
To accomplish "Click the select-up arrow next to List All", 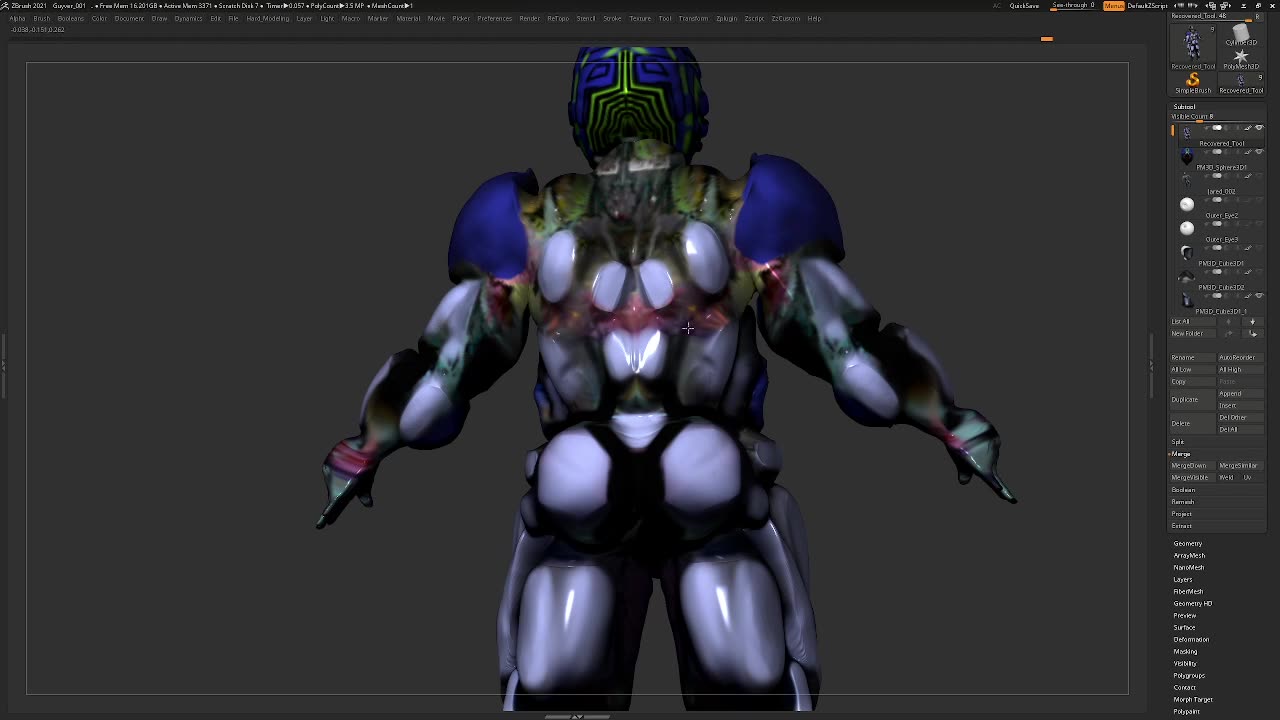I will click(1229, 321).
